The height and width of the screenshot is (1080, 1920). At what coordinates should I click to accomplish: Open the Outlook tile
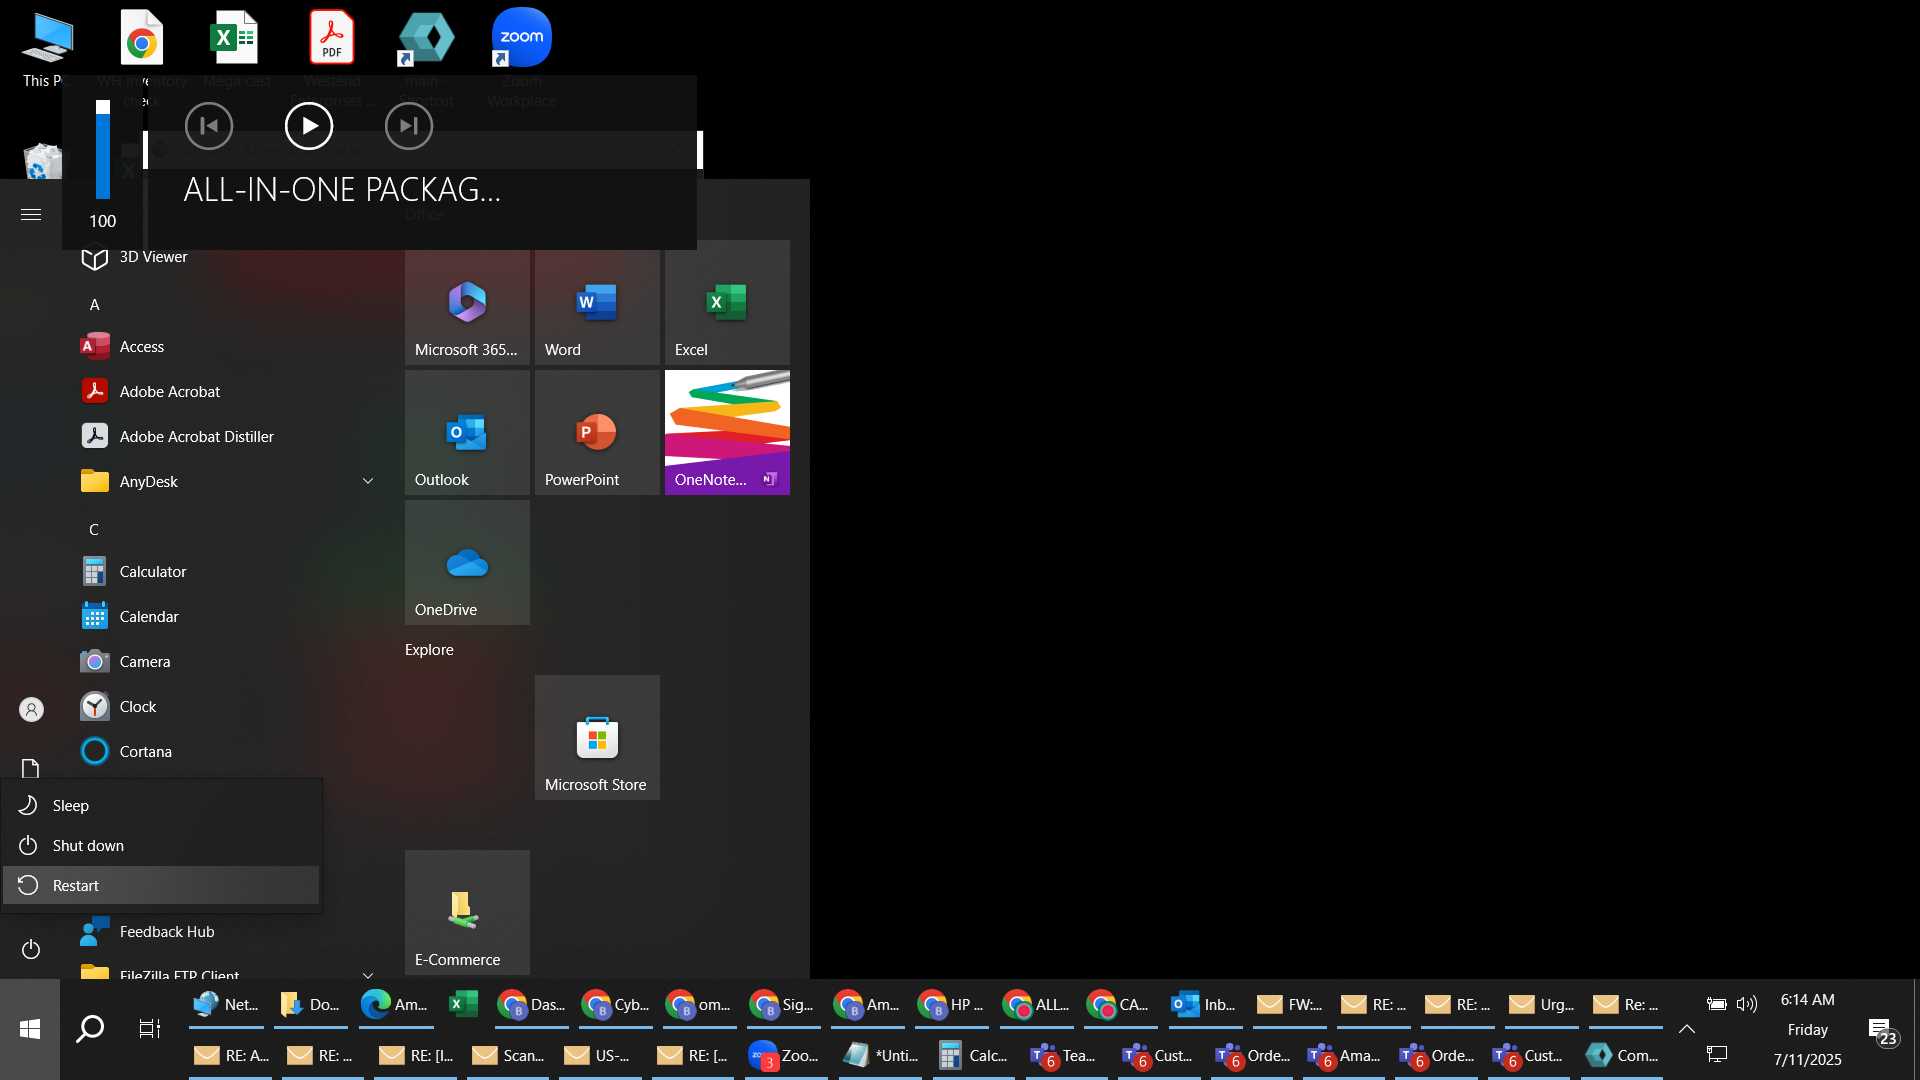click(467, 432)
